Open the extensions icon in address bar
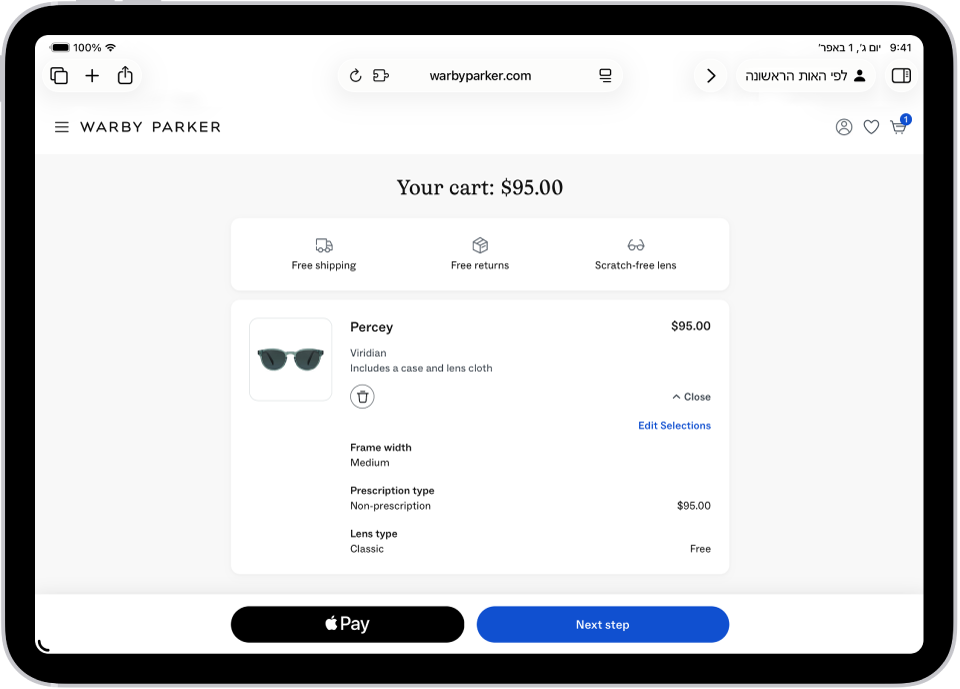 point(381,76)
